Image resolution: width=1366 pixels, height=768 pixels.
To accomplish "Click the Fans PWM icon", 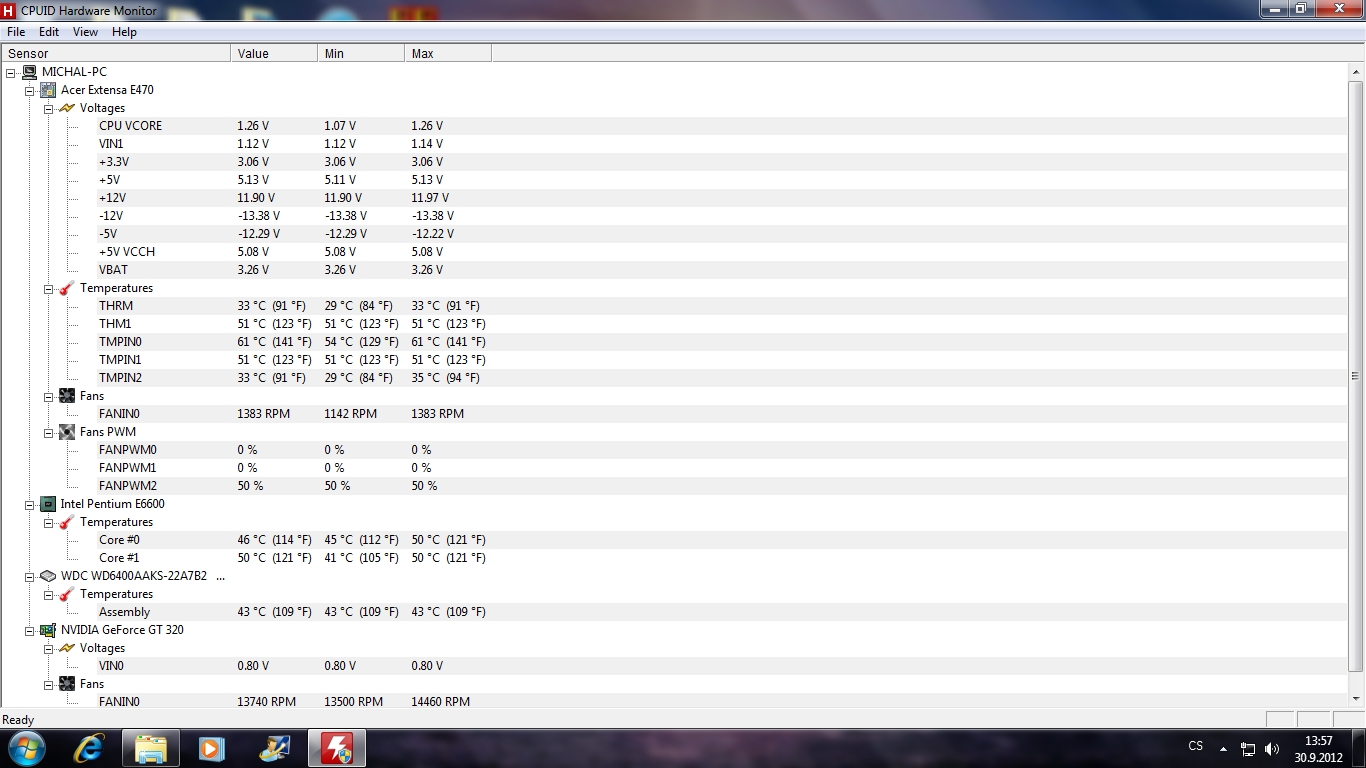I will pyautogui.click(x=67, y=432).
